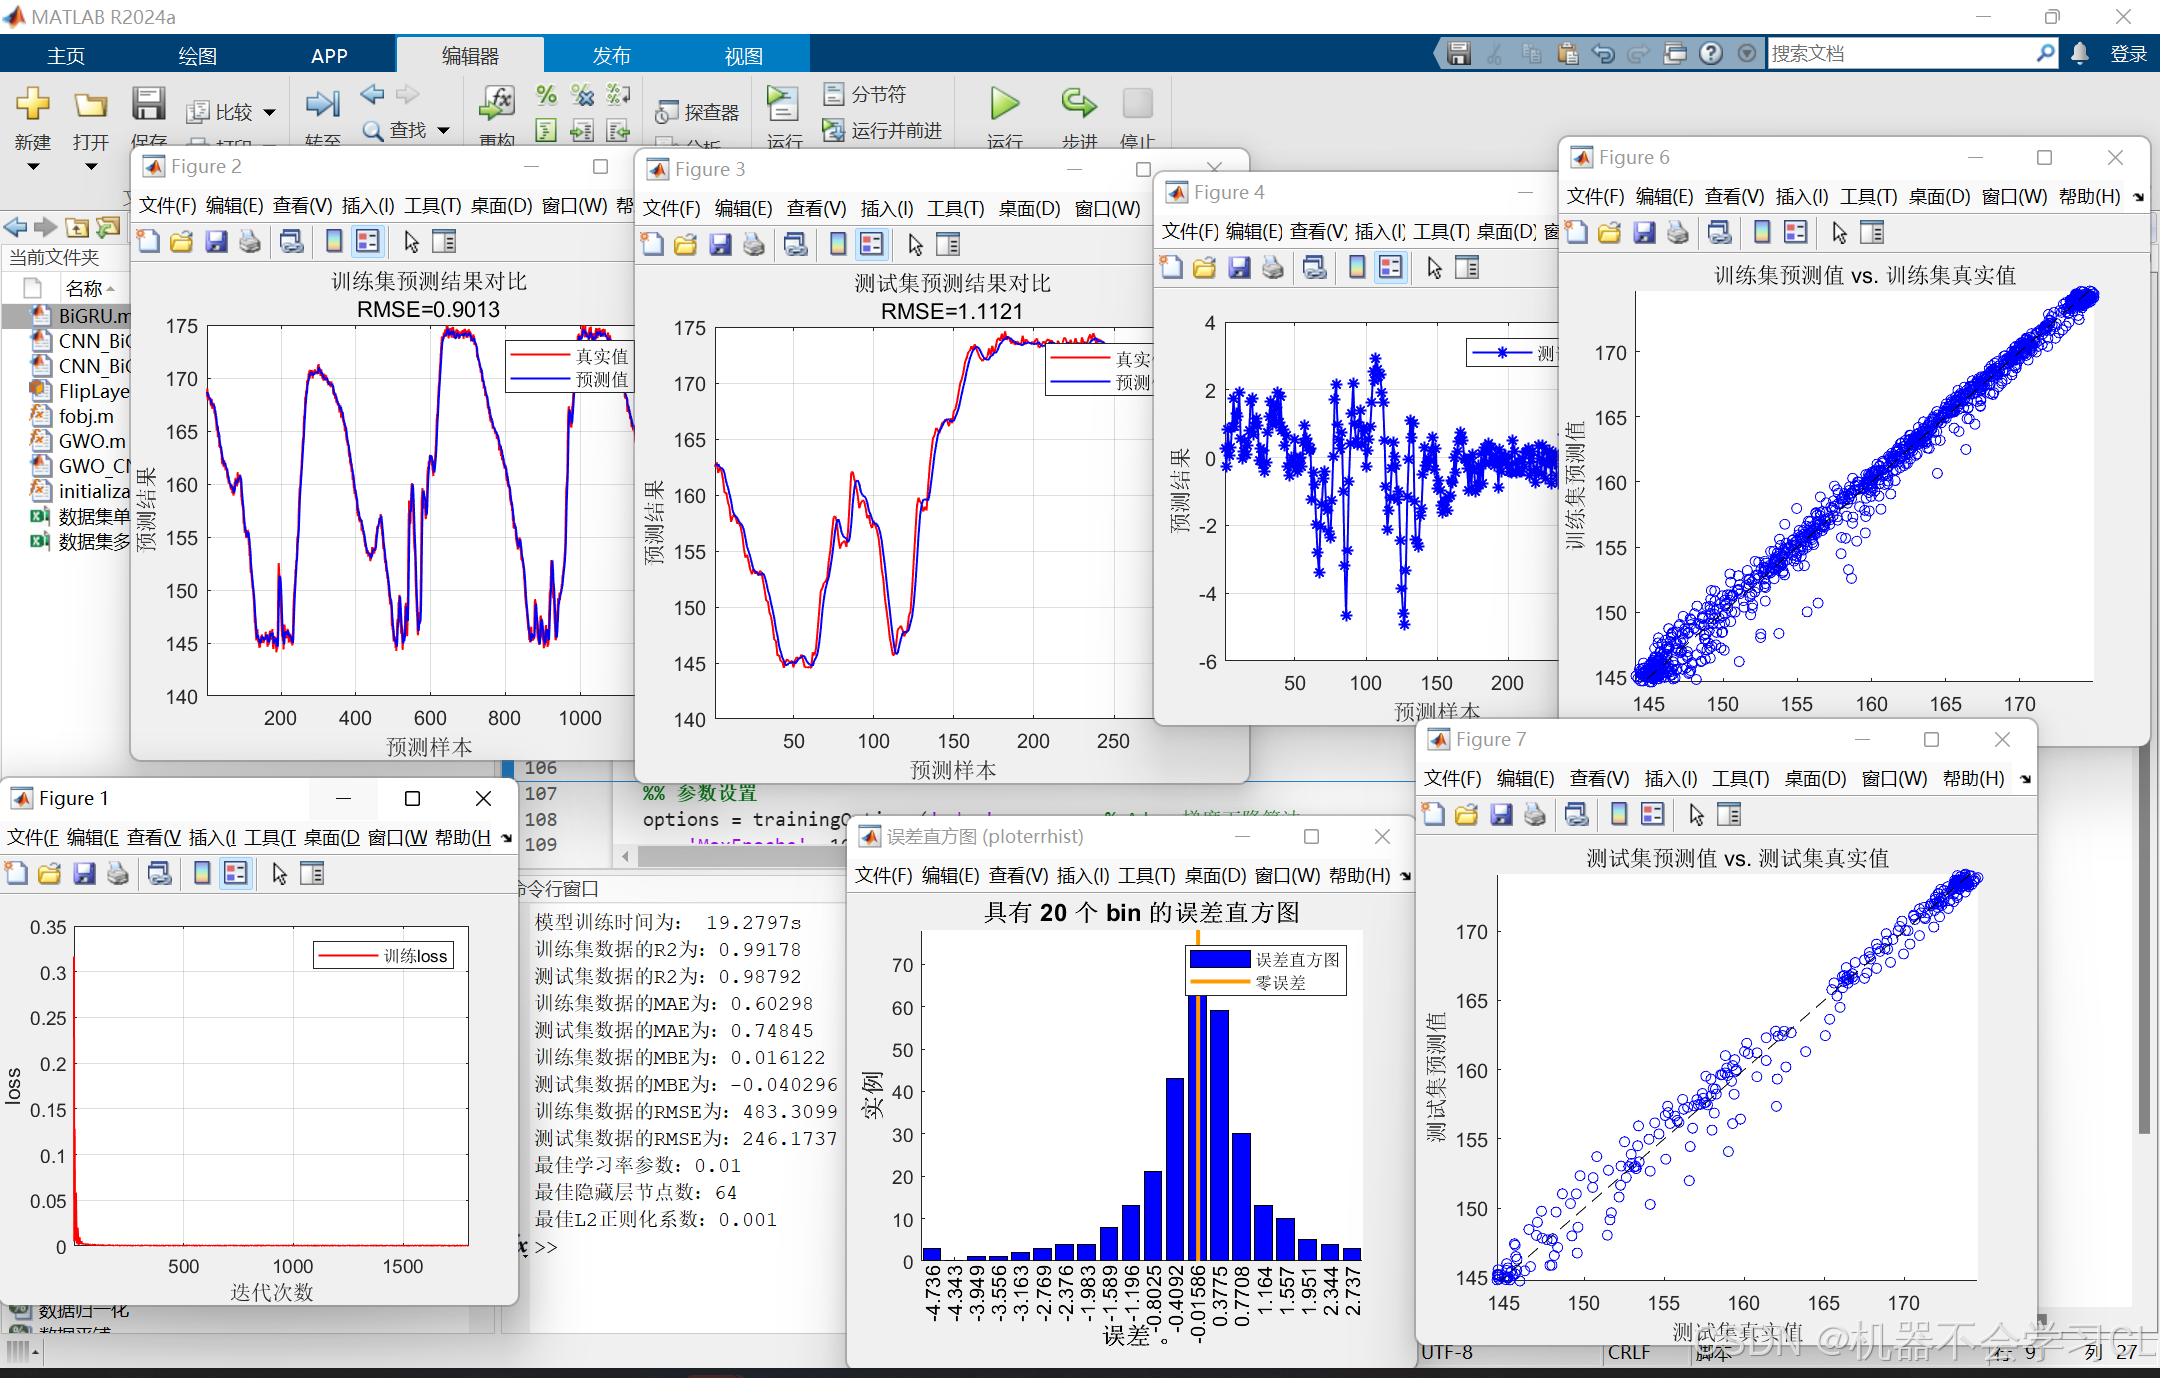Click Figure 6 edit plot arrow tool
The width and height of the screenshot is (2160, 1378).
pyautogui.click(x=1839, y=233)
